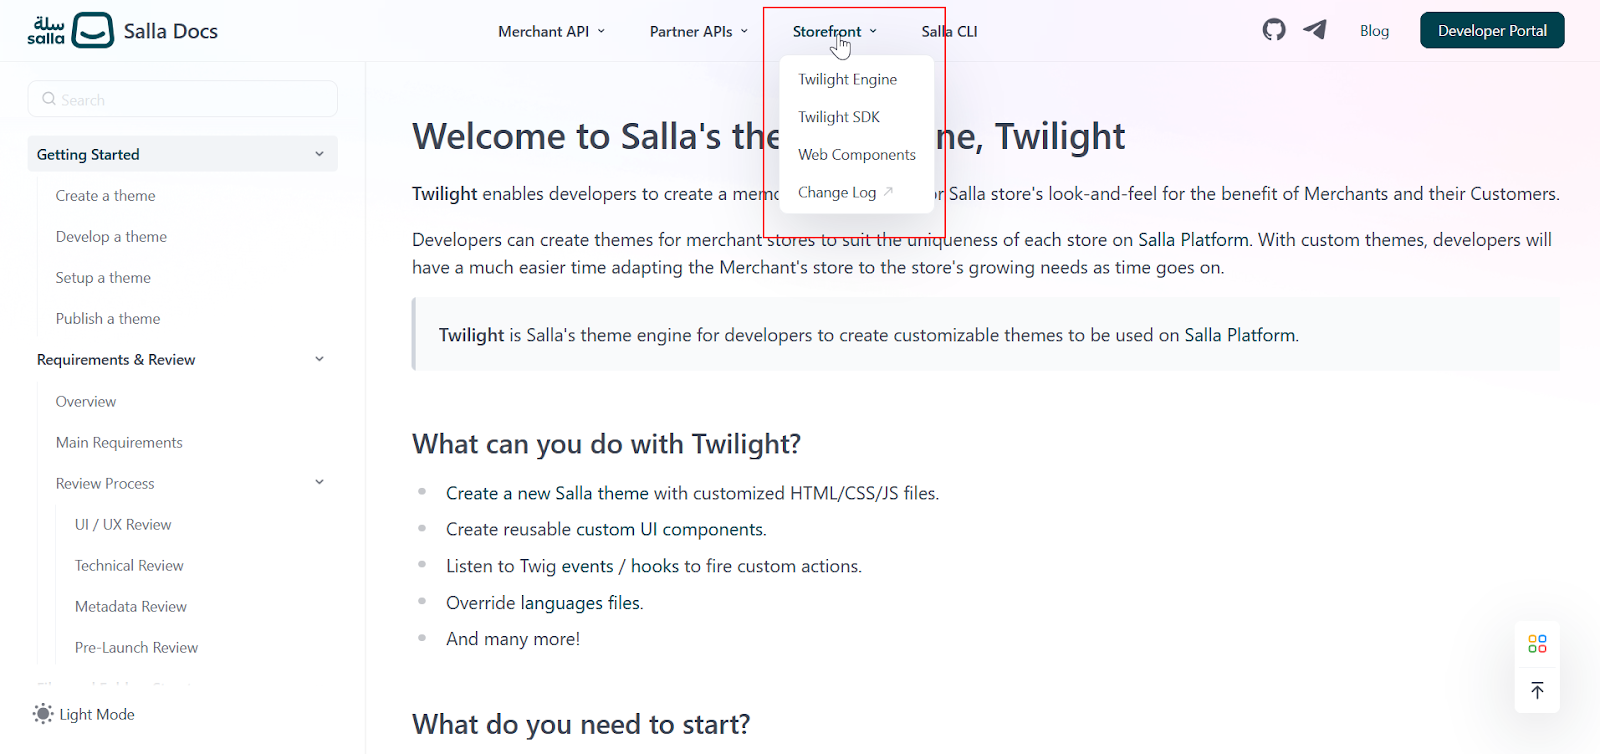Image resolution: width=1600 pixels, height=754 pixels.
Task: Expand the Partner APIs dropdown
Action: point(698,31)
